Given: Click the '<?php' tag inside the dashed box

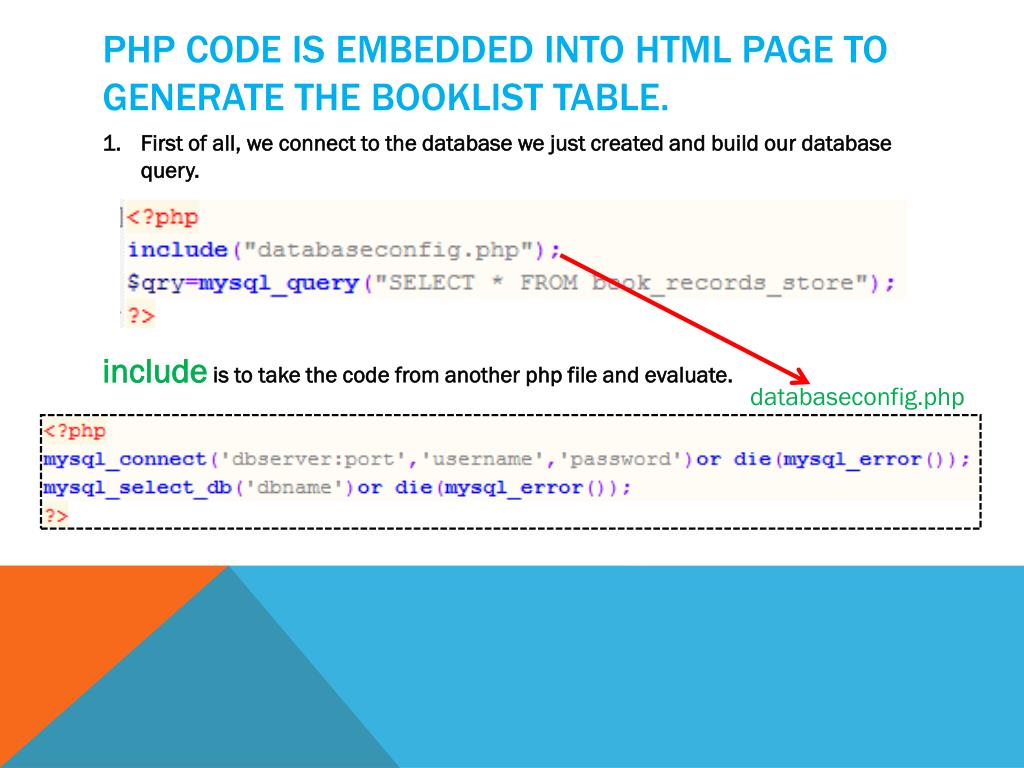Looking at the screenshot, I should tap(74, 431).
